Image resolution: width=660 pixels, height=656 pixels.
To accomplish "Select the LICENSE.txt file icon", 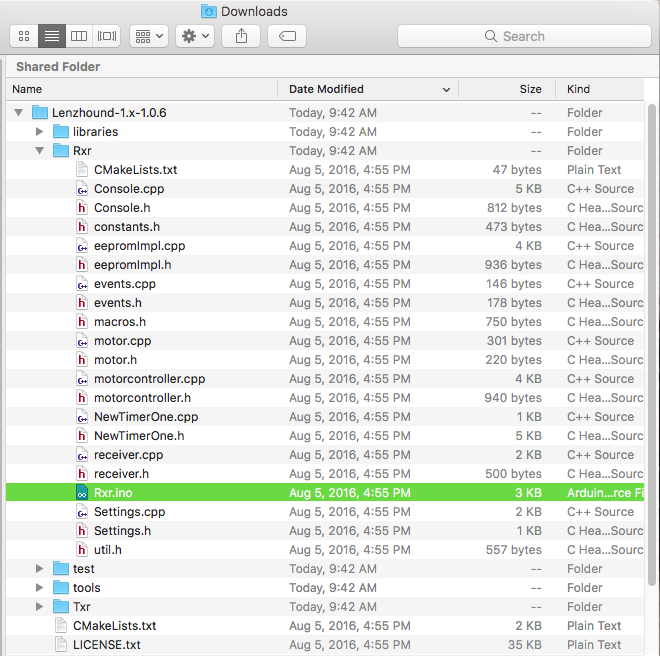I will point(61,645).
